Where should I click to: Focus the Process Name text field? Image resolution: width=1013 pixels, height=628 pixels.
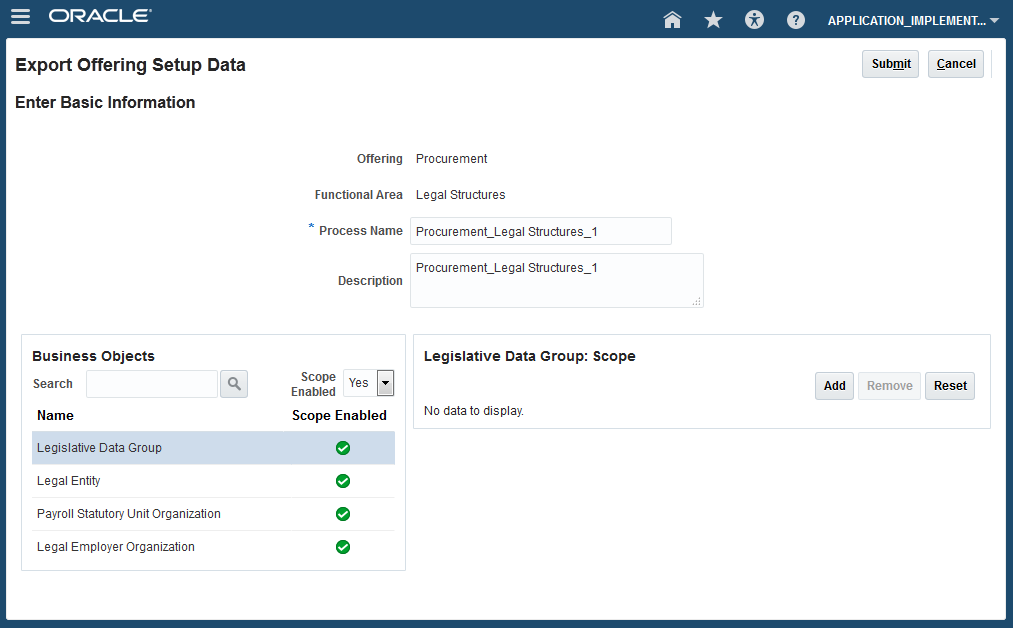(540, 231)
